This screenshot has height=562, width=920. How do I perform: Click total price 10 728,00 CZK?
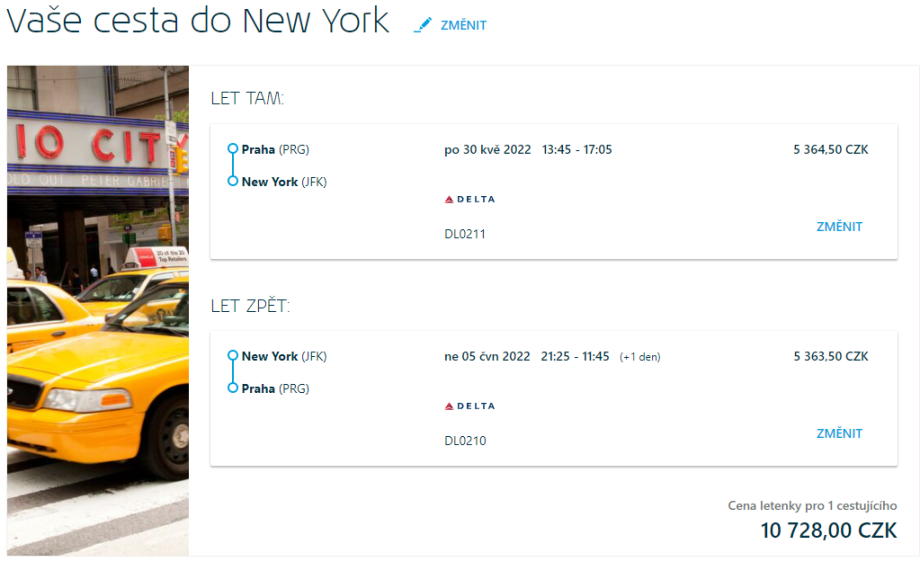(828, 531)
